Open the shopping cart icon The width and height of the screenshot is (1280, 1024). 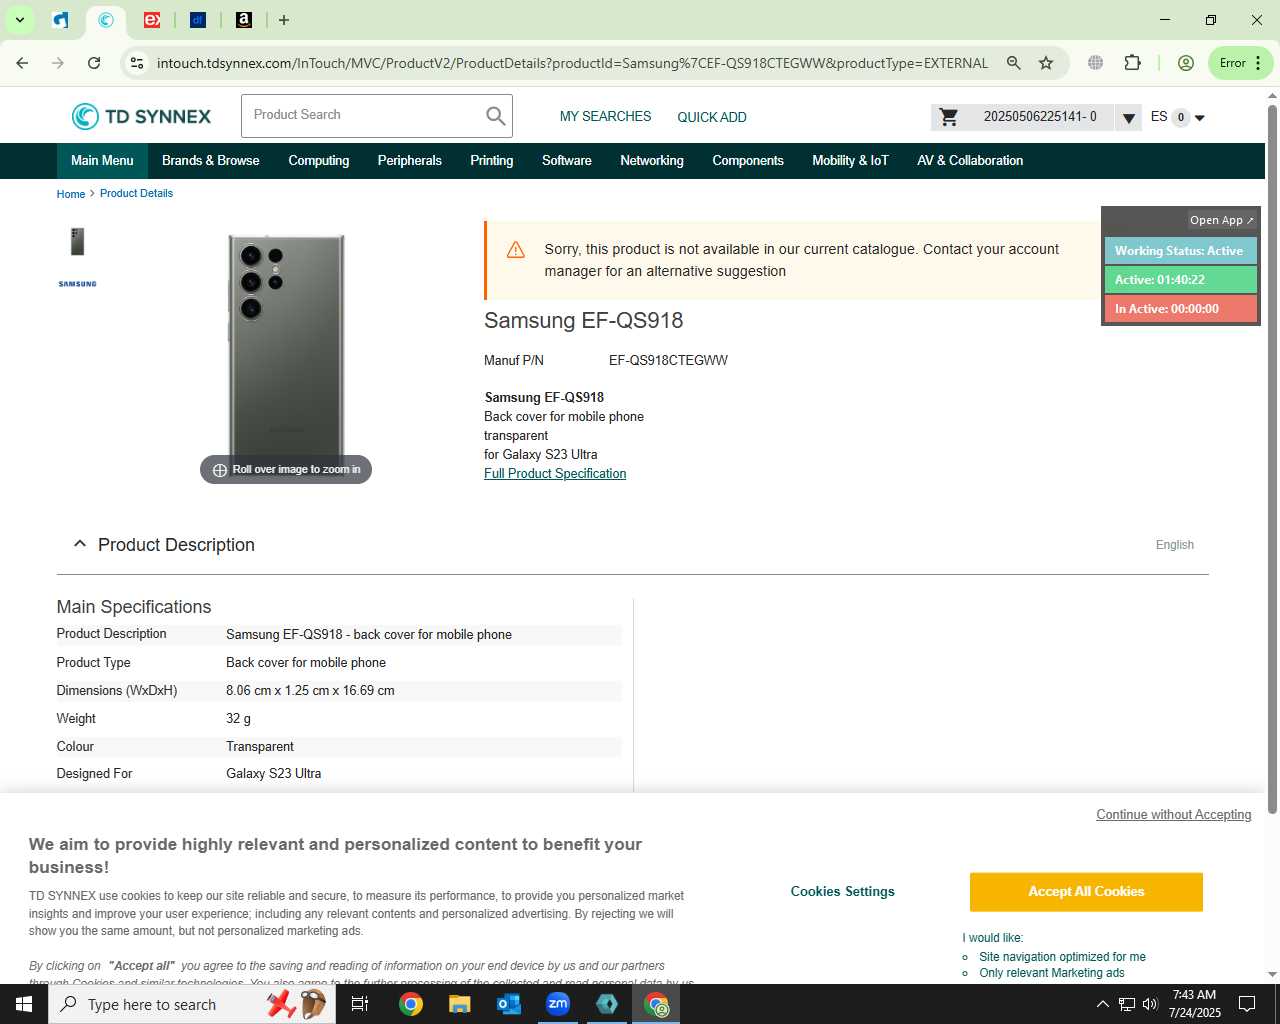949,117
